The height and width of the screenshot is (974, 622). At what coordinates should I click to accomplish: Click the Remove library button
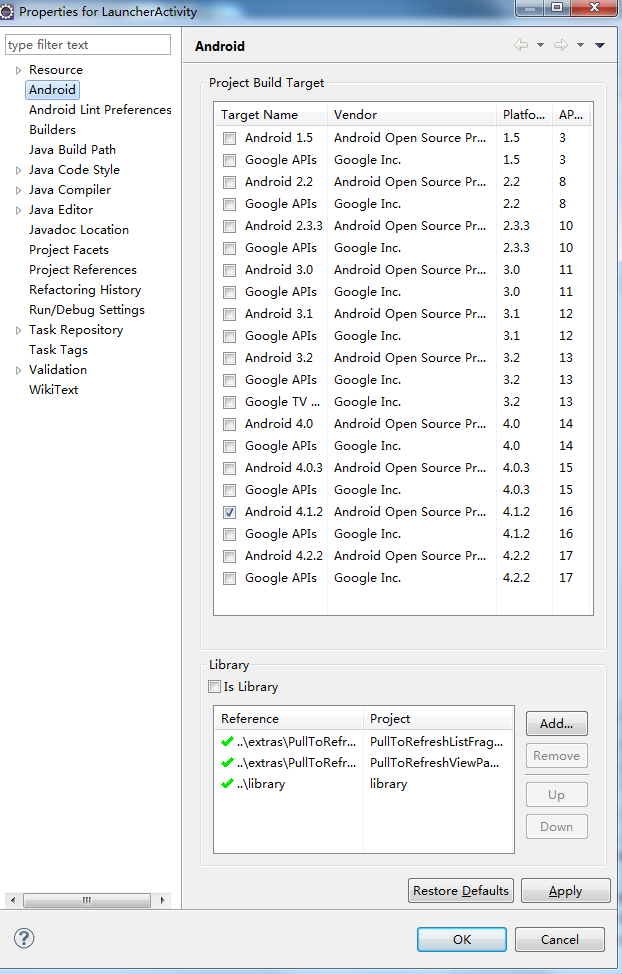pyautogui.click(x=556, y=755)
